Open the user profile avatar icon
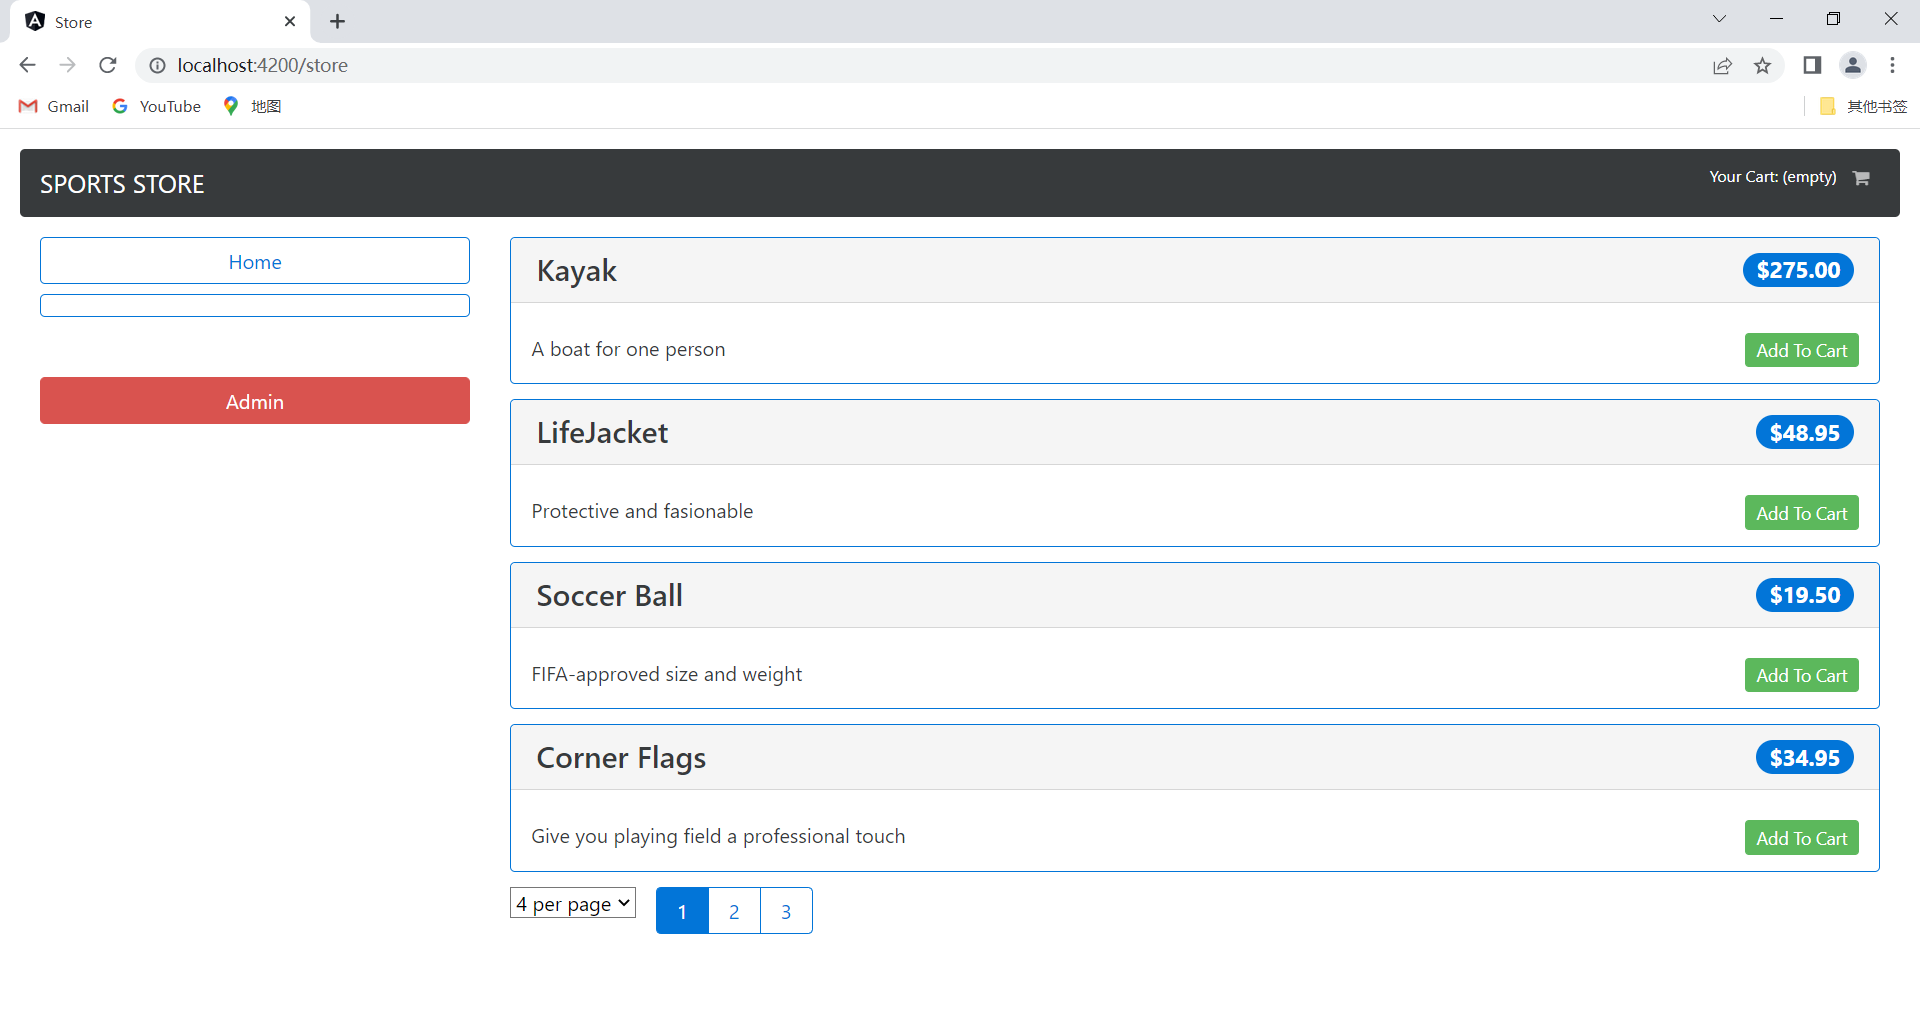1920x1023 pixels. click(x=1852, y=65)
